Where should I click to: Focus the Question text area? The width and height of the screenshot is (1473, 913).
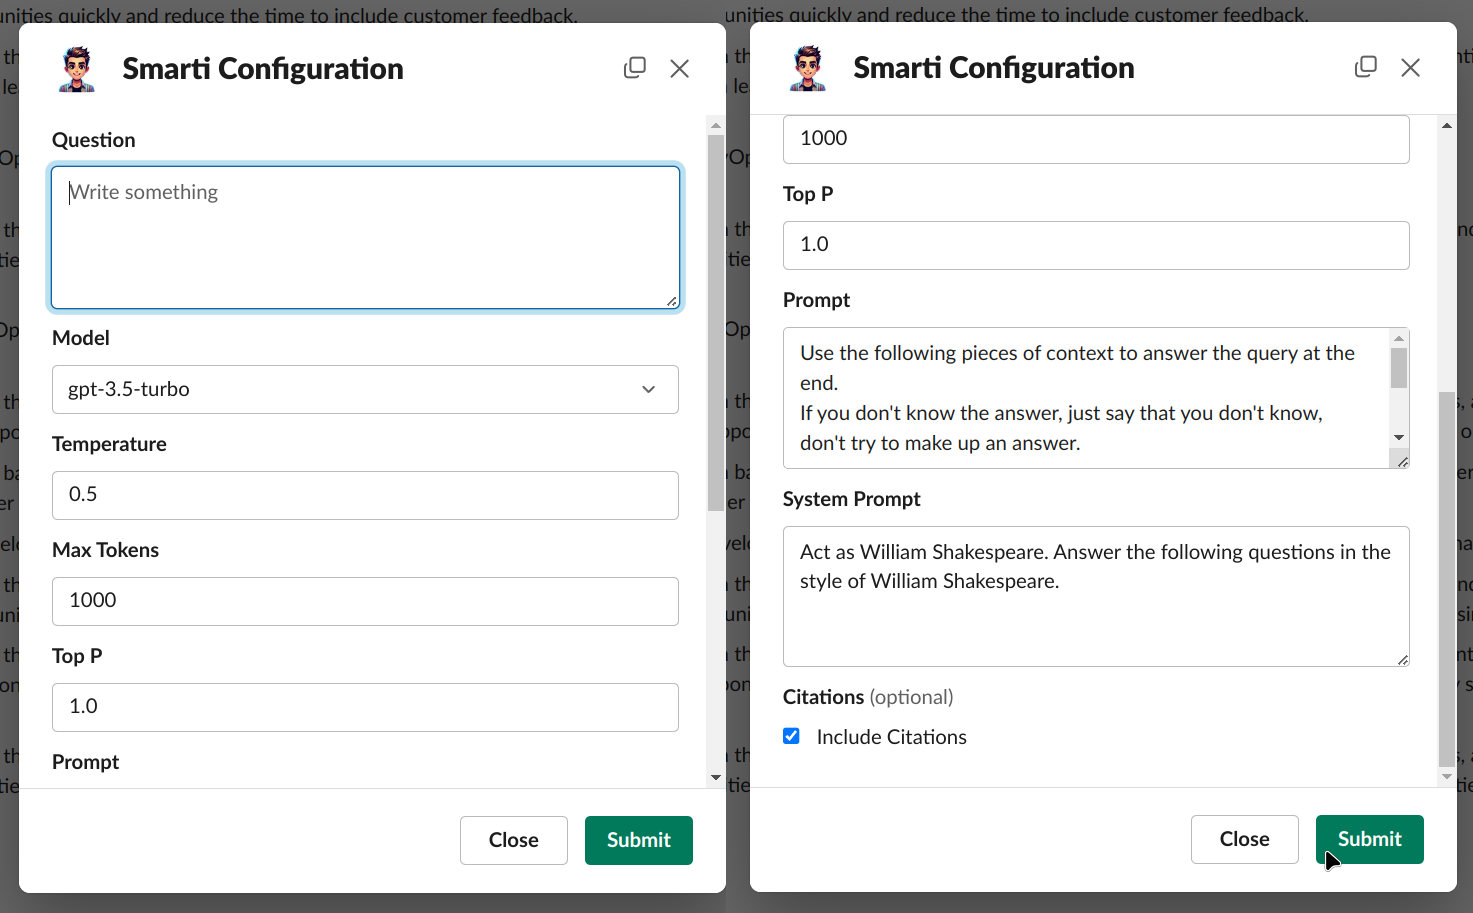pyautogui.click(x=365, y=237)
